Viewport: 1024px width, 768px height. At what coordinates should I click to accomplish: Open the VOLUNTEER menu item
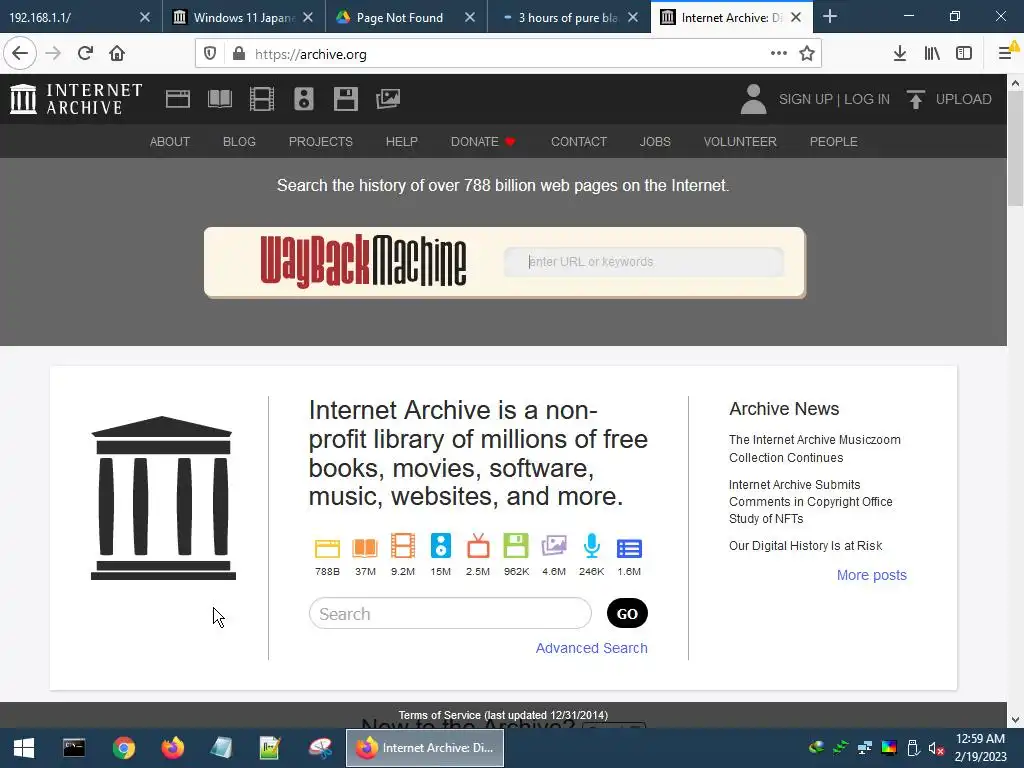tap(740, 142)
